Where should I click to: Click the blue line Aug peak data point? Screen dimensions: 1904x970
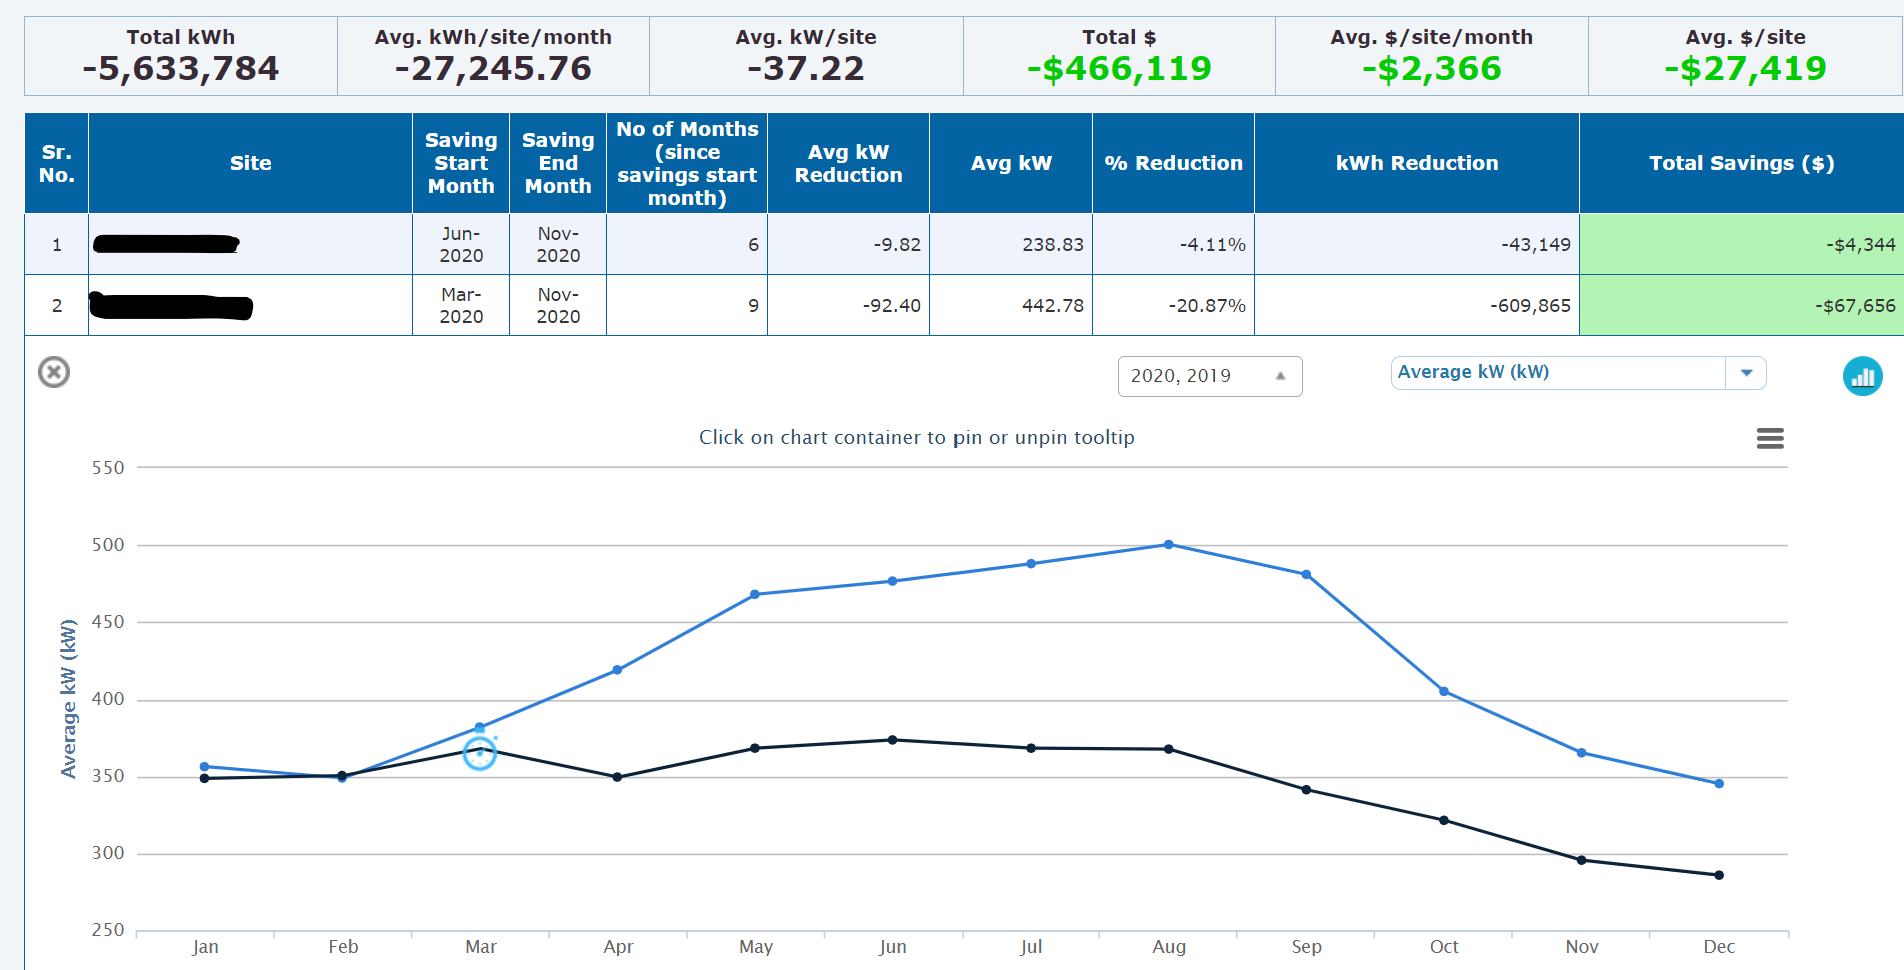(x=1168, y=545)
